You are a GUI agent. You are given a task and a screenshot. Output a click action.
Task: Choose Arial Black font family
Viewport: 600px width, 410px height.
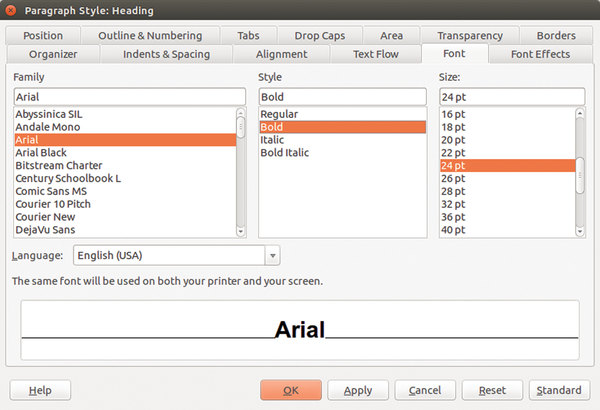[x=125, y=152]
